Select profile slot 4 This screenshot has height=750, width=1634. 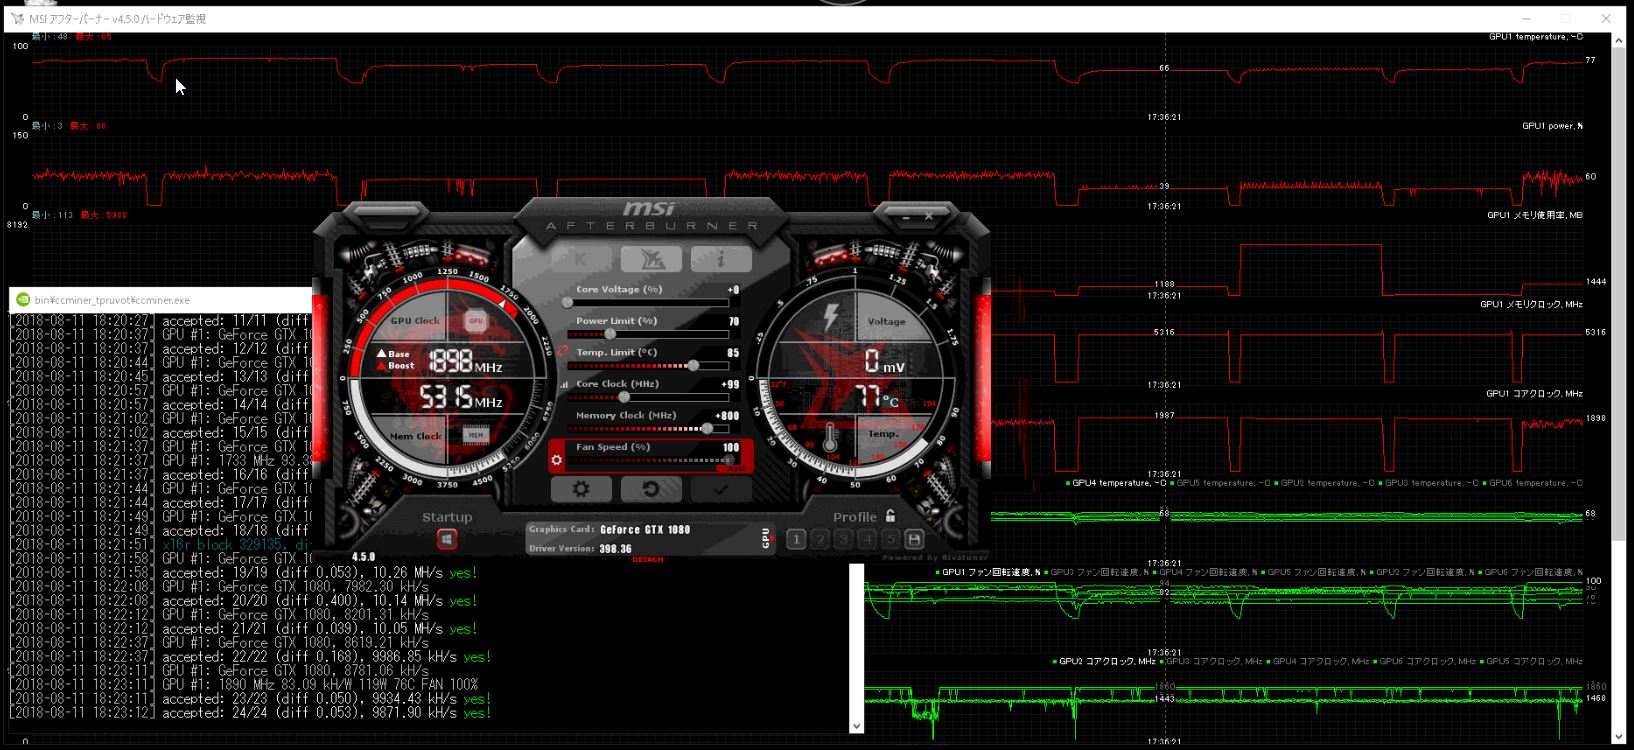(867, 539)
